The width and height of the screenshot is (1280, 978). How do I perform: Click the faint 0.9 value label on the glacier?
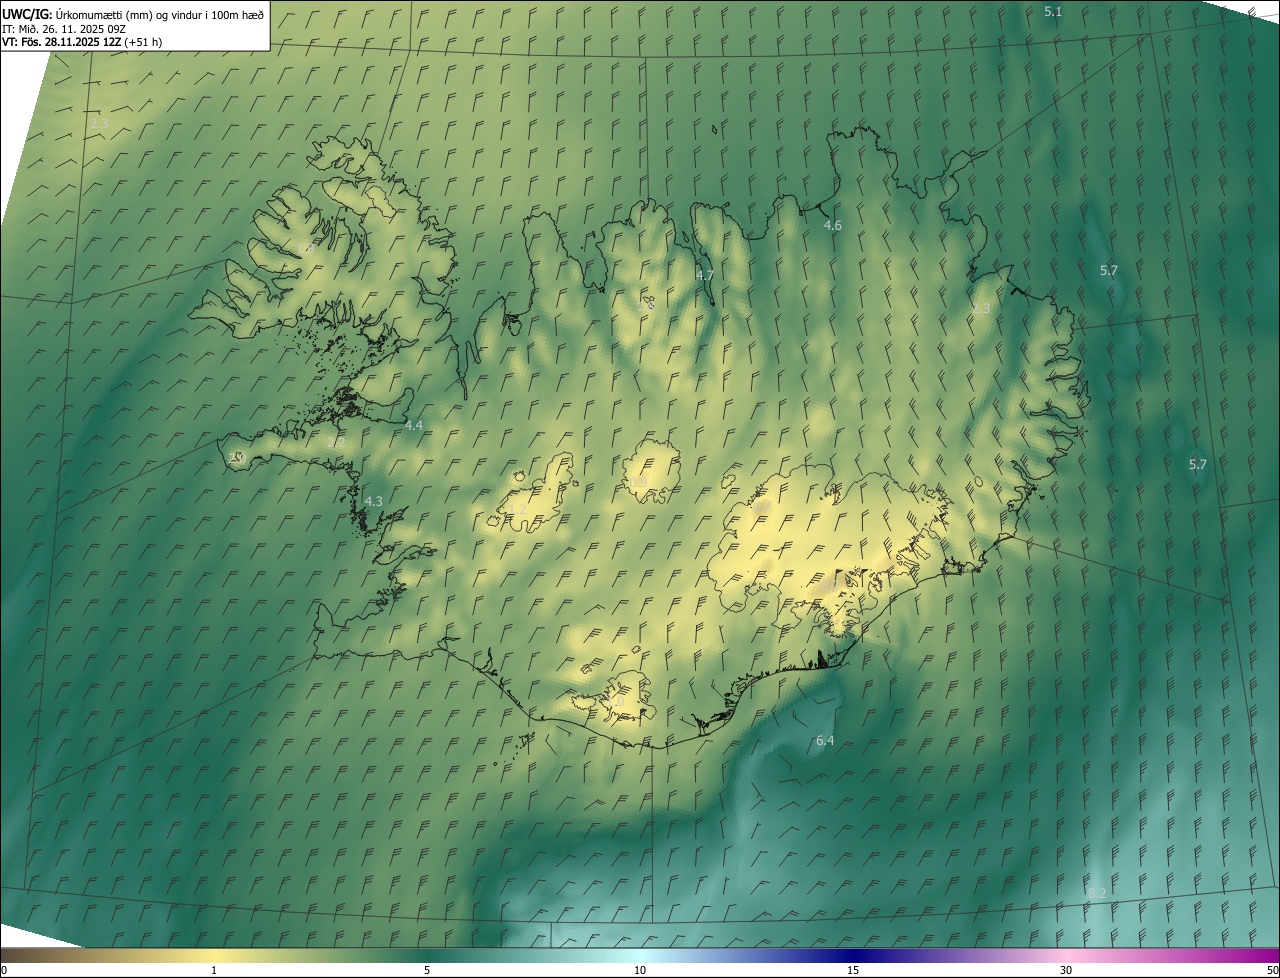[x=637, y=483]
